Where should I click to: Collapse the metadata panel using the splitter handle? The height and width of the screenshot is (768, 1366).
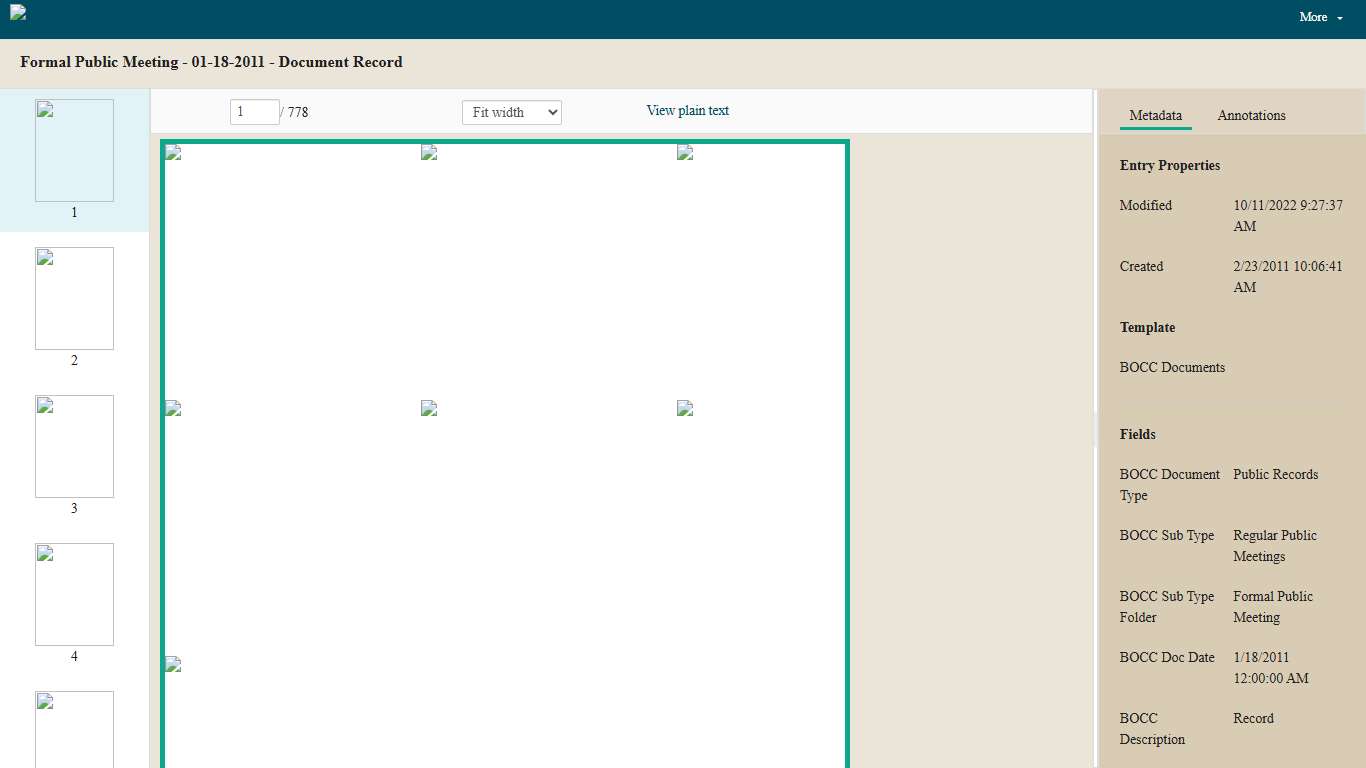point(1095,428)
